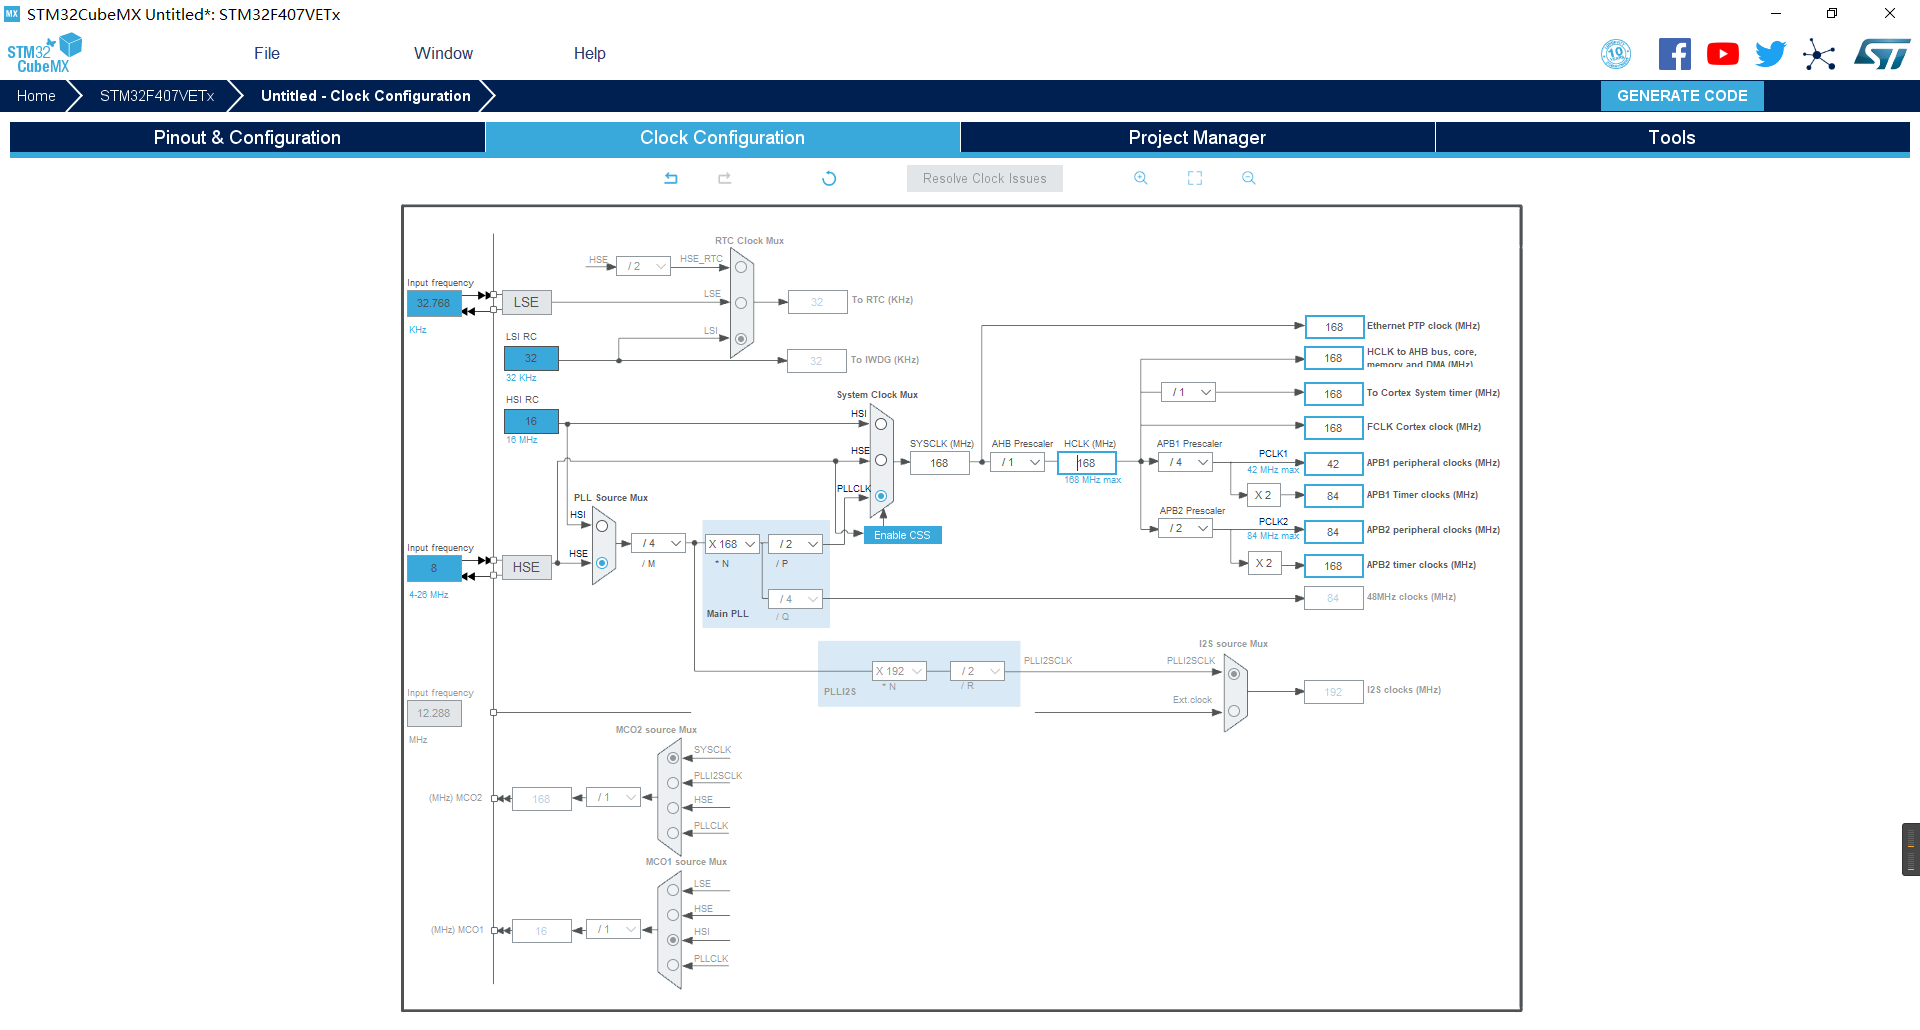Screen dimensions: 1920x1030
Task: Click the HSE input frequency field
Action: pyautogui.click(x=434, y=568)
